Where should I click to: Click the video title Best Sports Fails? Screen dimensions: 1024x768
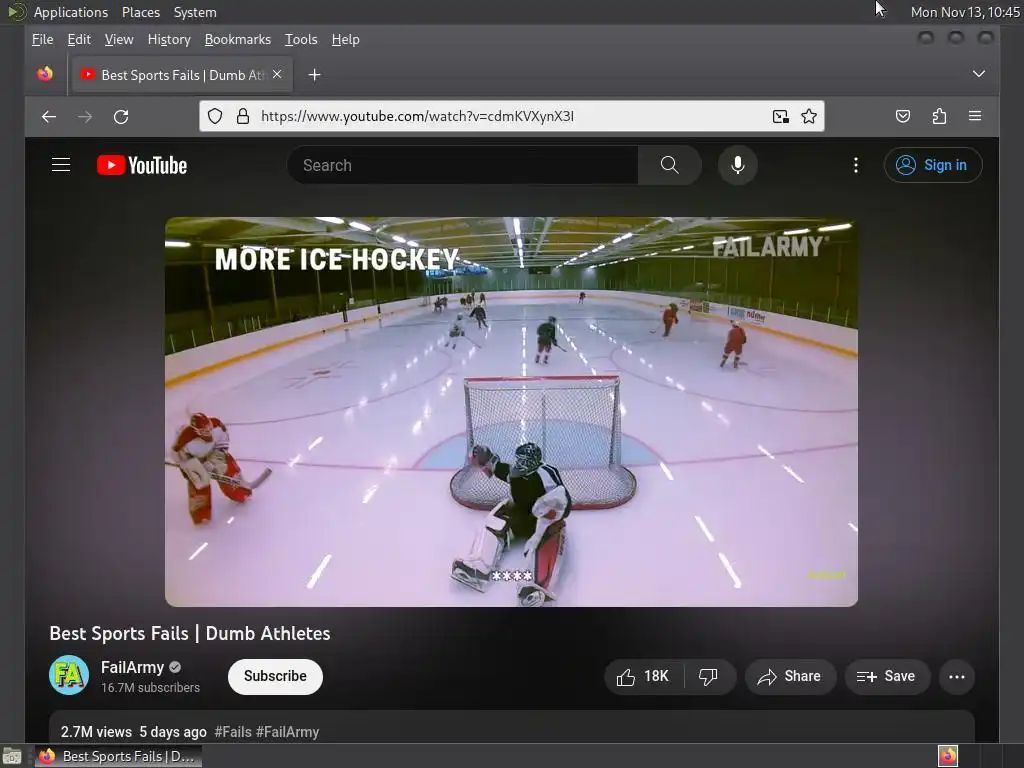(190, 633)
